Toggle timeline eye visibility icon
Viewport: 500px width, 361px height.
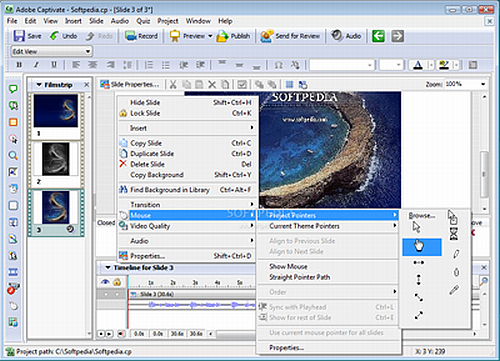click(105, 282)
